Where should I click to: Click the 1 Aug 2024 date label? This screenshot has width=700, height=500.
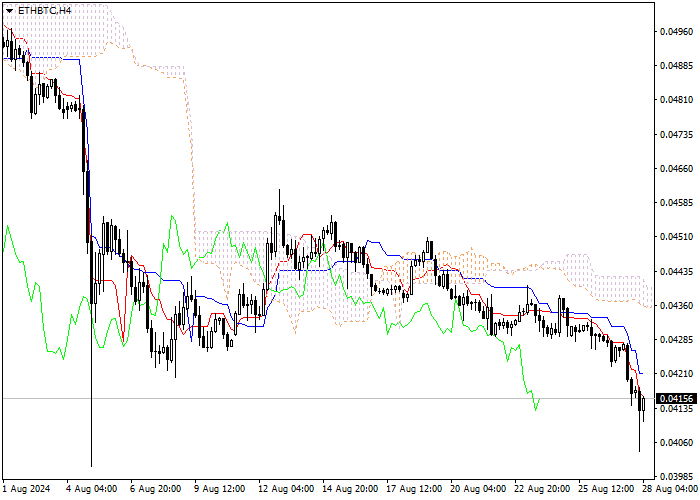(x=27, y=489)
